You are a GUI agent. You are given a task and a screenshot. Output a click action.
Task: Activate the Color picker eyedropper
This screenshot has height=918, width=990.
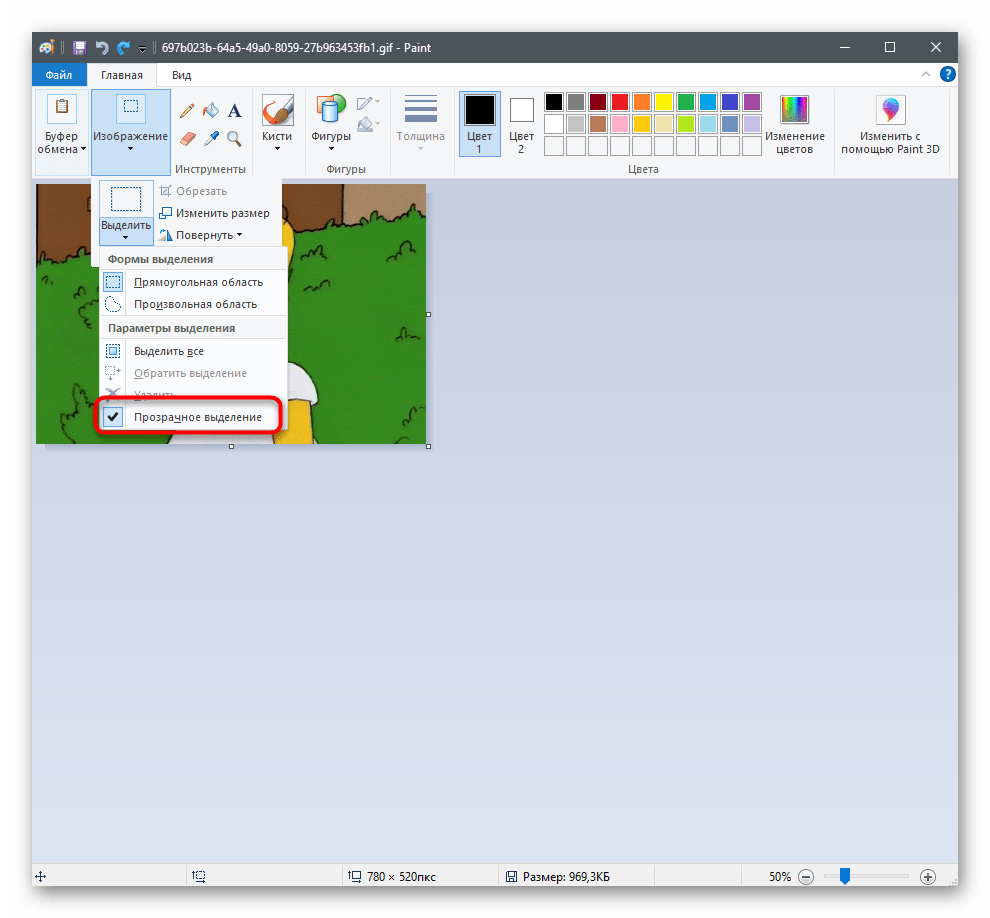pyautogui.click(x=211, y=138)
